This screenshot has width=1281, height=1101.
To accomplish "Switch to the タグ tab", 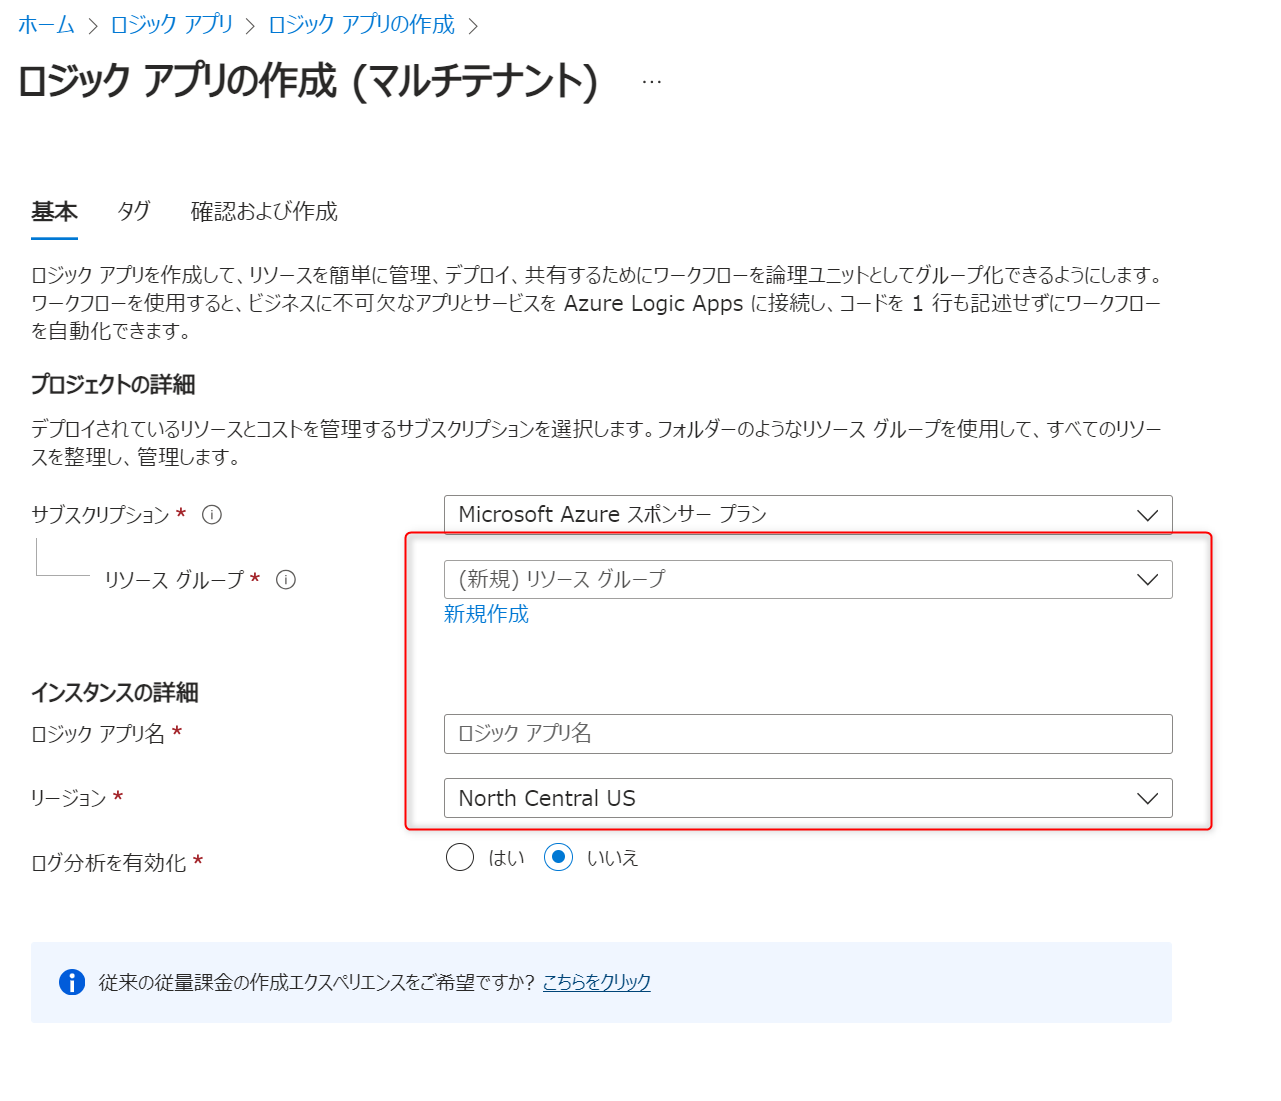I will pyautogui.click(x=134, y=211).
